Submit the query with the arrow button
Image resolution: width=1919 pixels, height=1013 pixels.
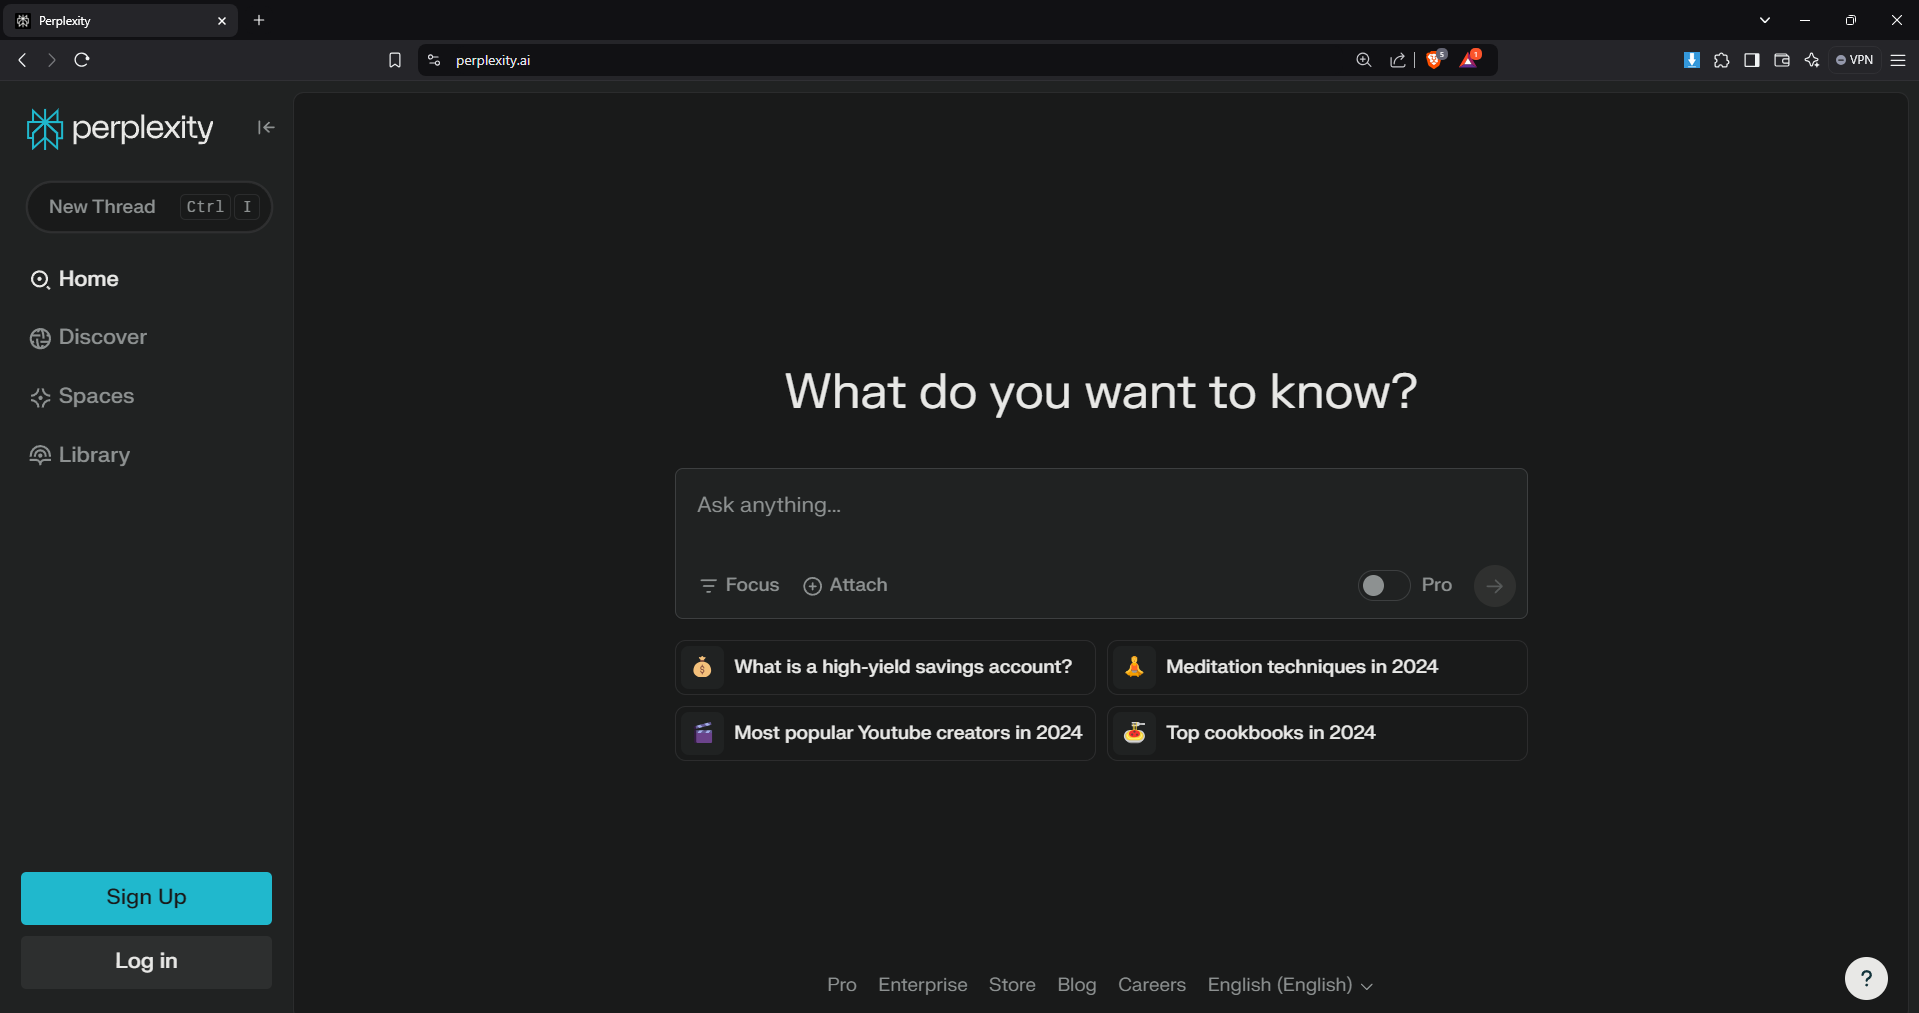click(x=1494, y=586)
